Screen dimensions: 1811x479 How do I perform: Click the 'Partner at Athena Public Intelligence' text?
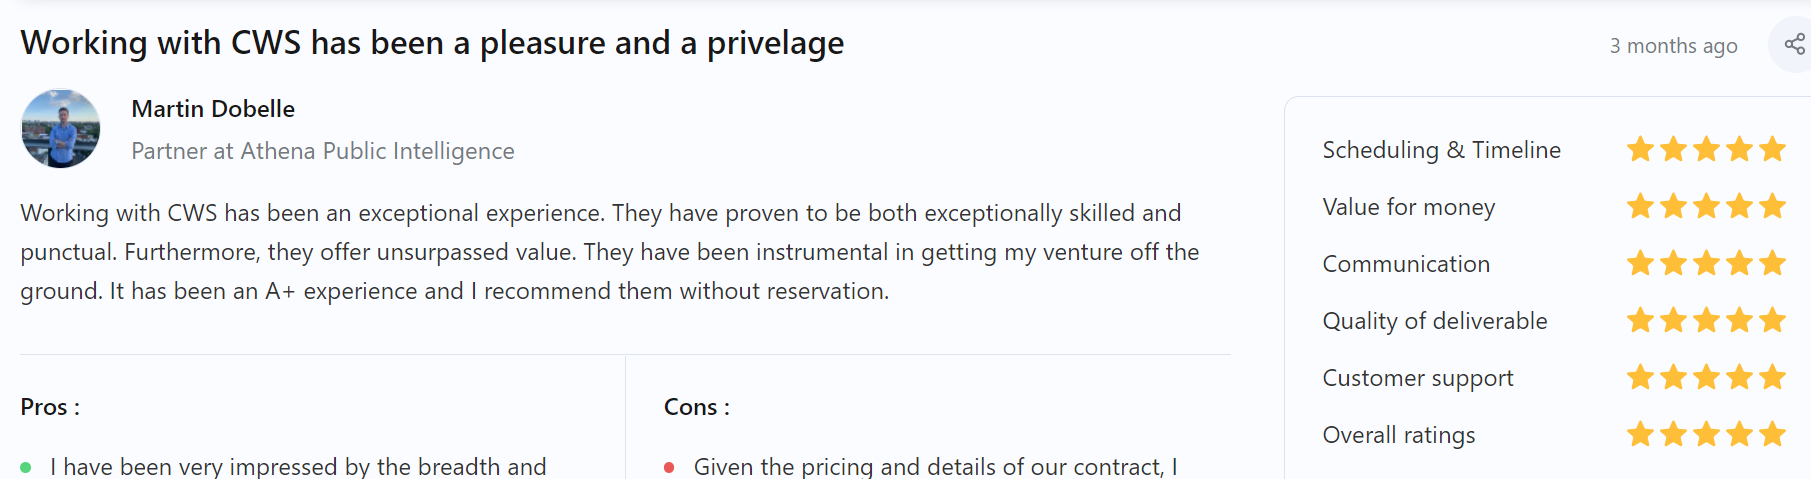click(x=323, y=151)
